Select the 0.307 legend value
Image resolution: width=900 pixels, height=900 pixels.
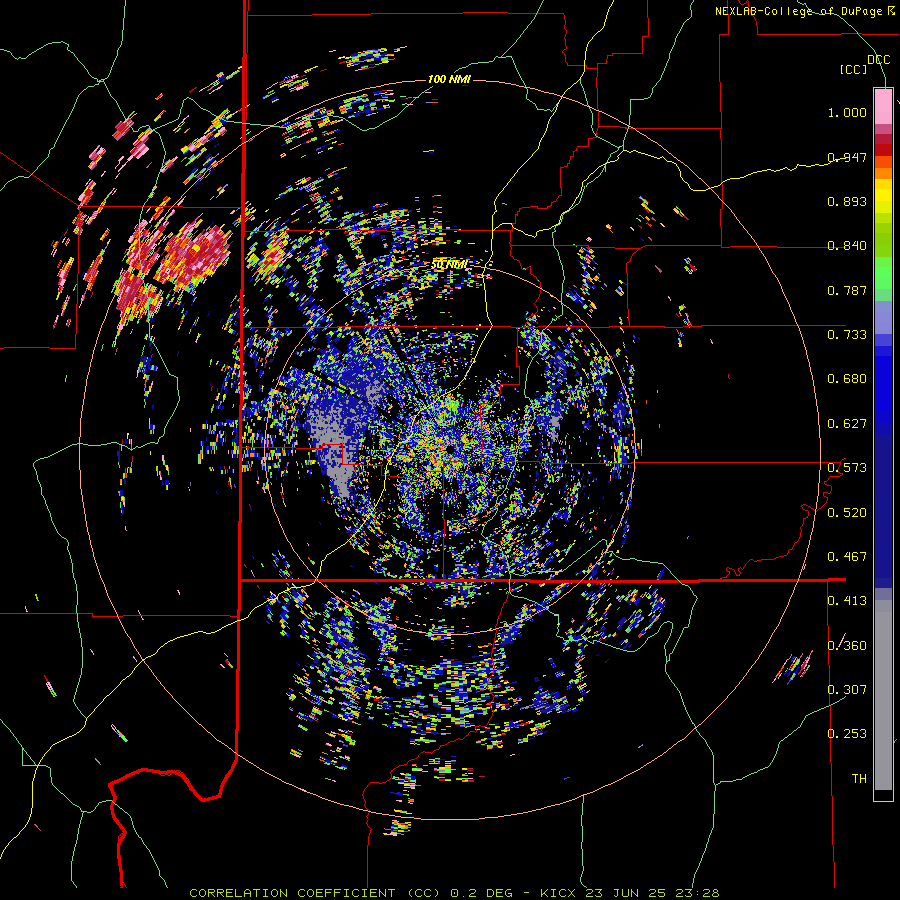(x=847, y=690)
